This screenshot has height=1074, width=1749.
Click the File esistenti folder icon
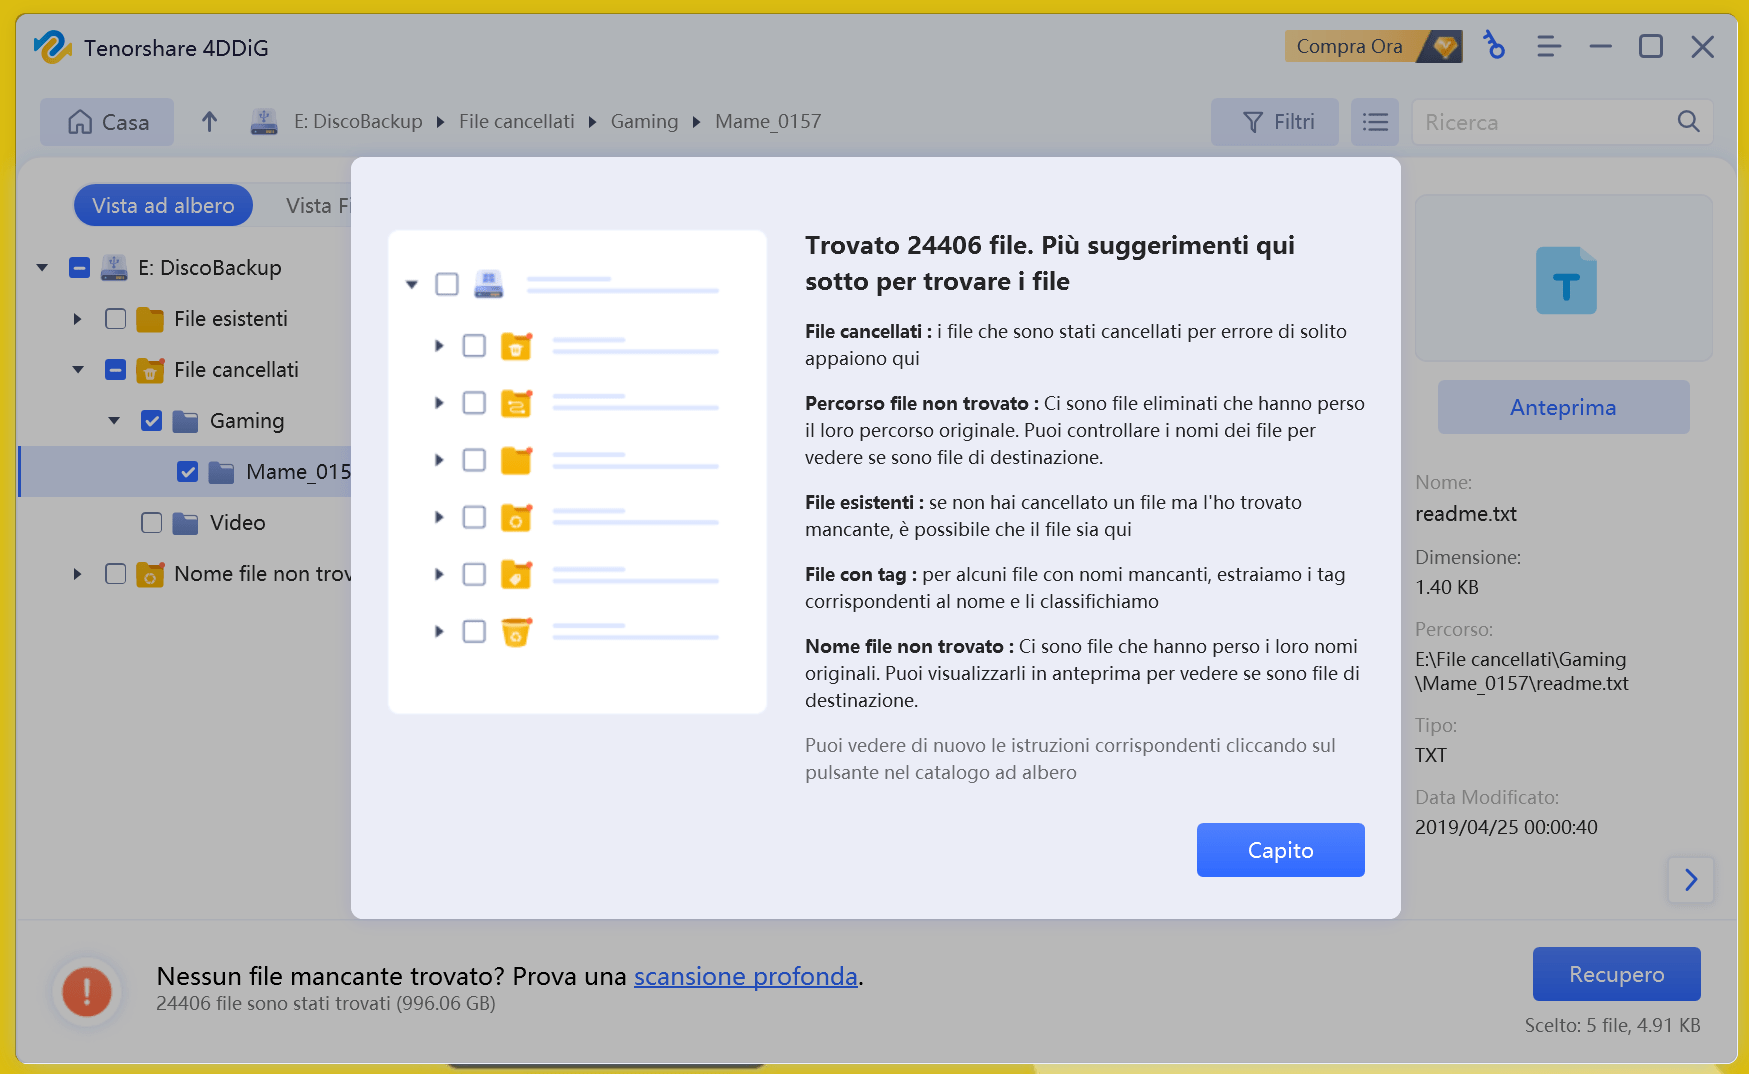150,319
